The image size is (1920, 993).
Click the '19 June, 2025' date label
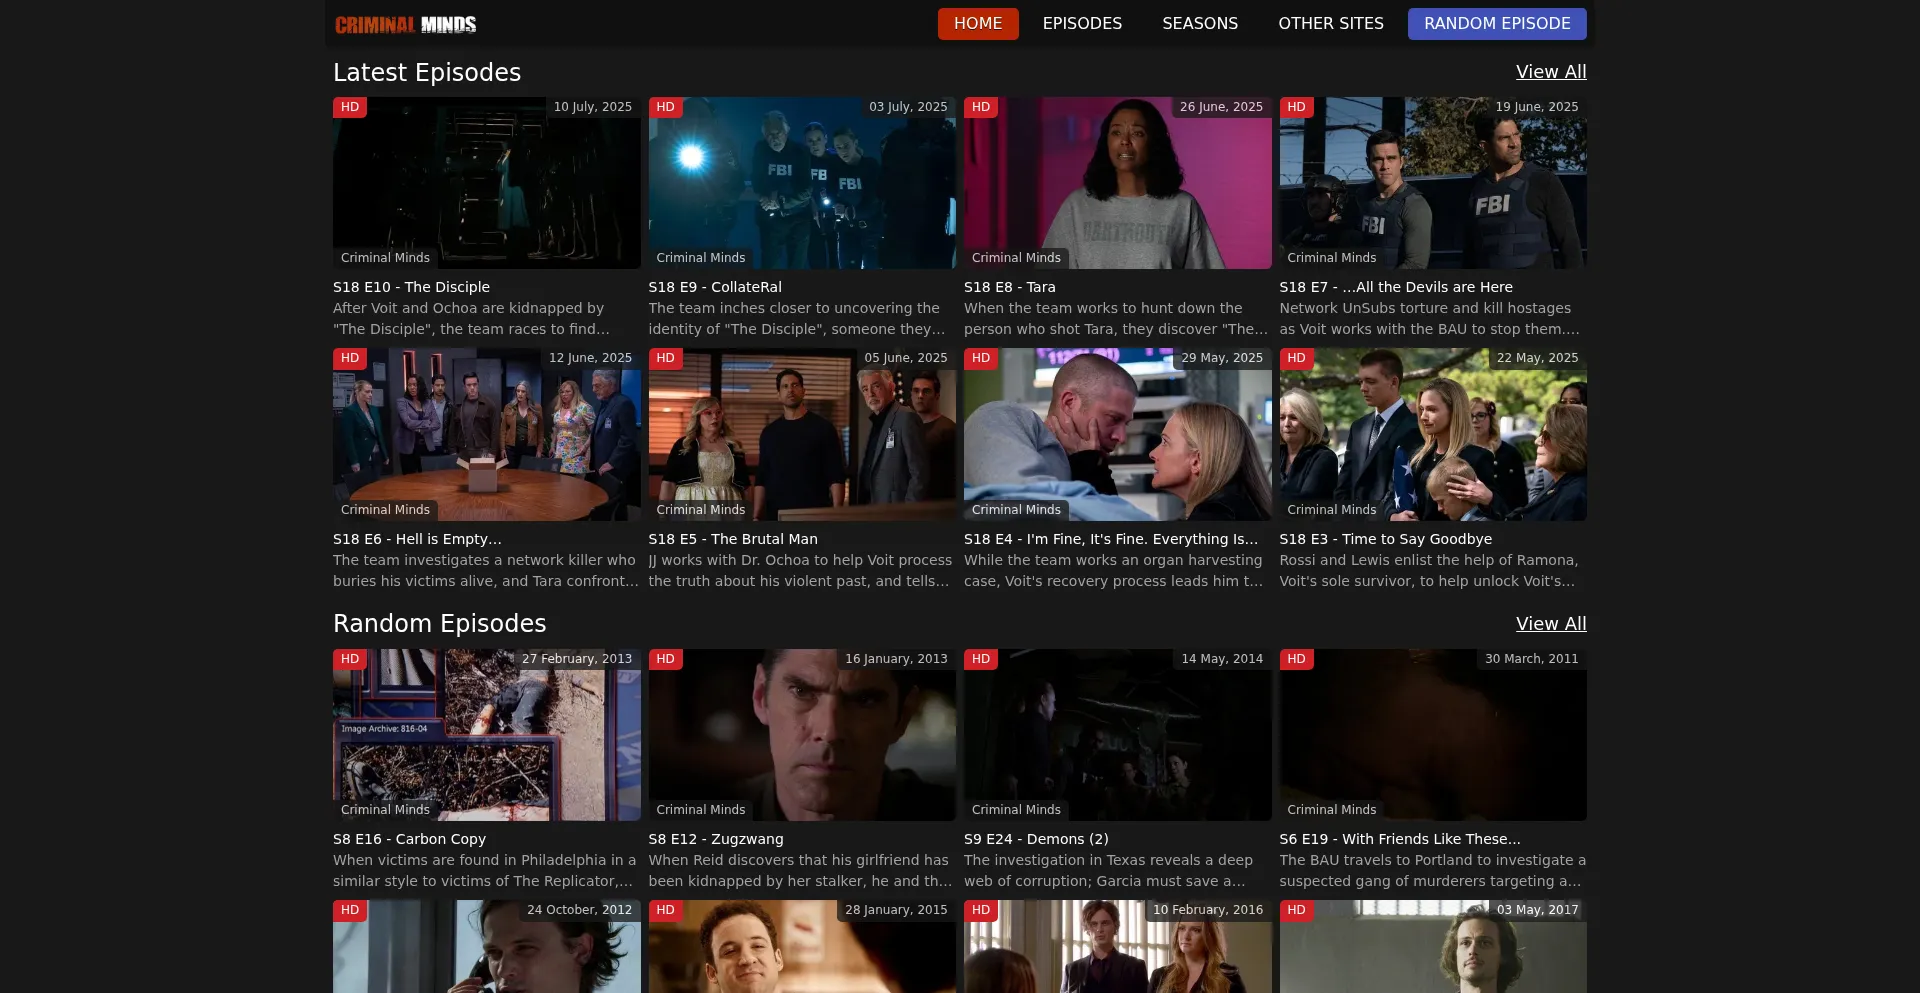1537,107
